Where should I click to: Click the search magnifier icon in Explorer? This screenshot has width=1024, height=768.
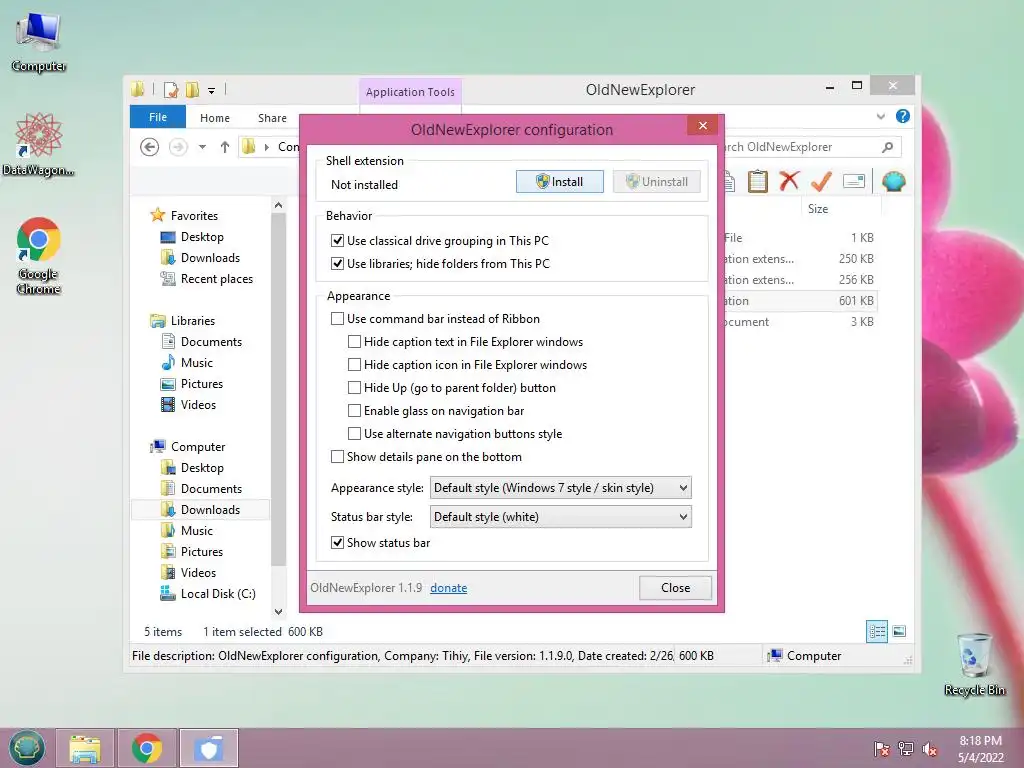point(888,147)
